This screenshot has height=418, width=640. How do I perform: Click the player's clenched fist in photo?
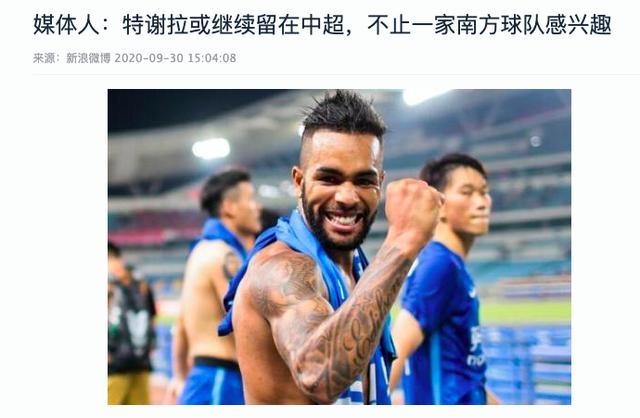pyautogui.click(x=412, y=206)
